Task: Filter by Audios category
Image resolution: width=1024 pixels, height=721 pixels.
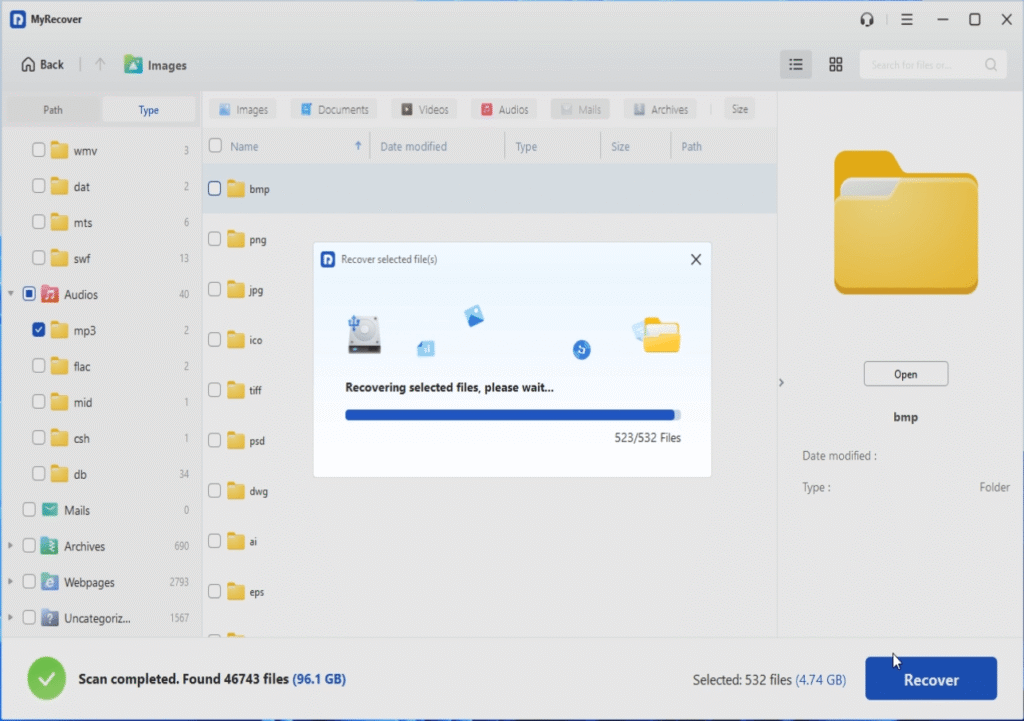Action: click(x=504, y=109)
